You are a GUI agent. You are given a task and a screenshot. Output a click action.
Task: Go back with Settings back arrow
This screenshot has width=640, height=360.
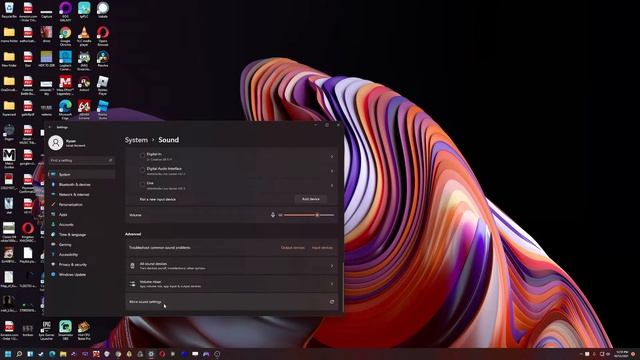click(50, 127)
